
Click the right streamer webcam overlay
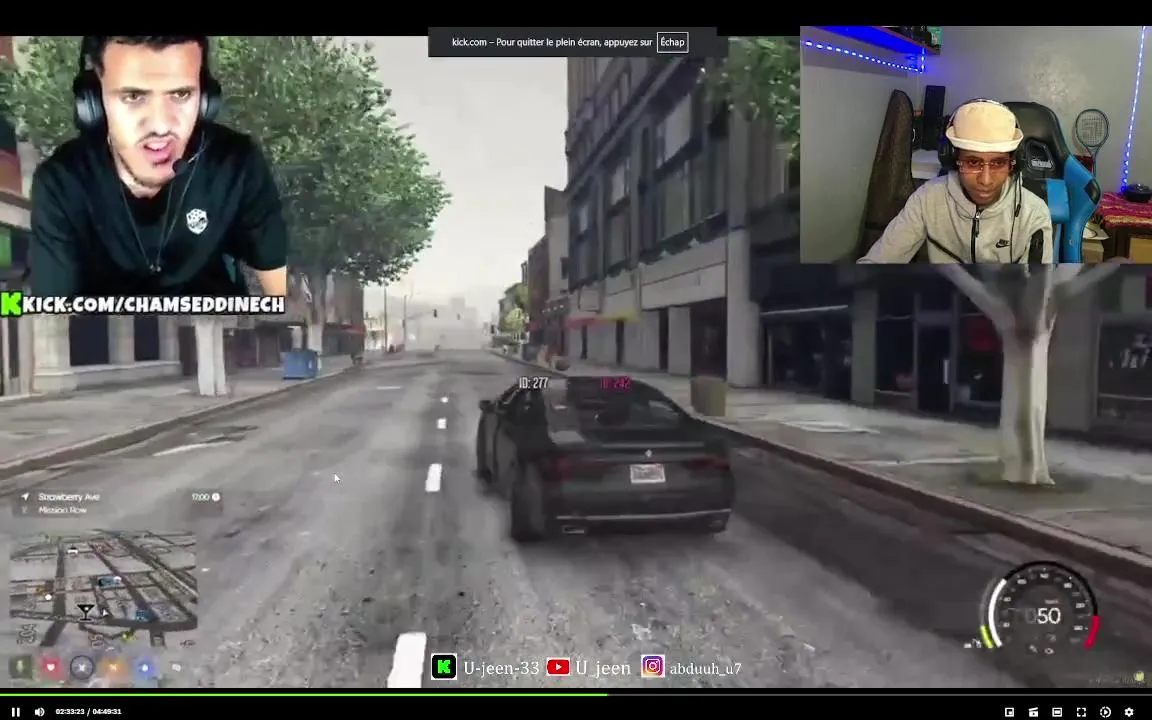[976, 145]
